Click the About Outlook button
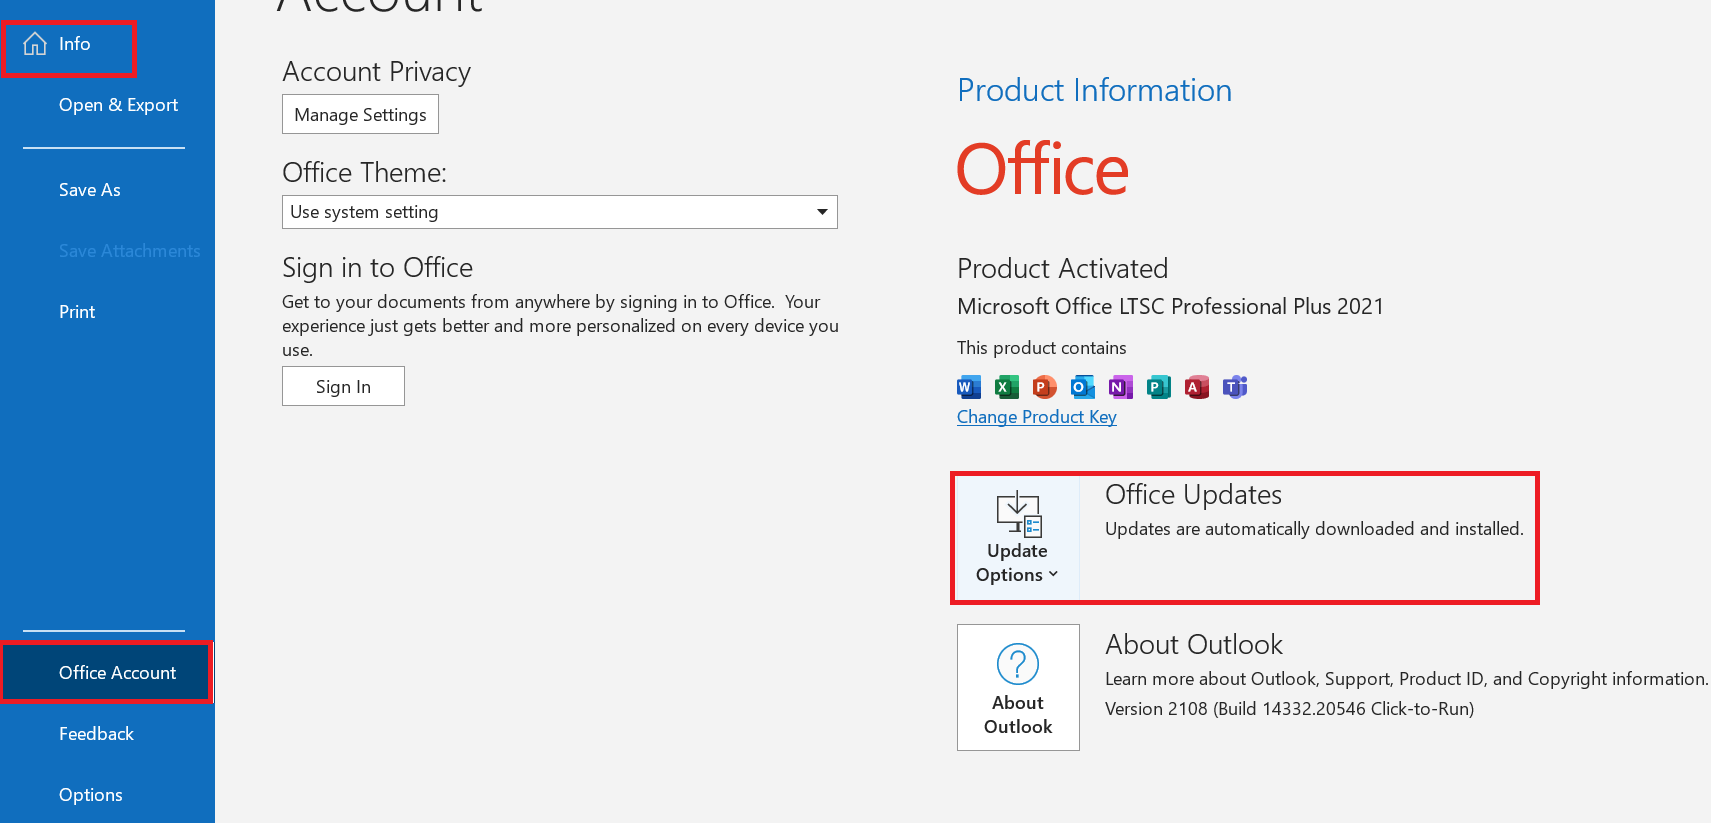 1018,688
